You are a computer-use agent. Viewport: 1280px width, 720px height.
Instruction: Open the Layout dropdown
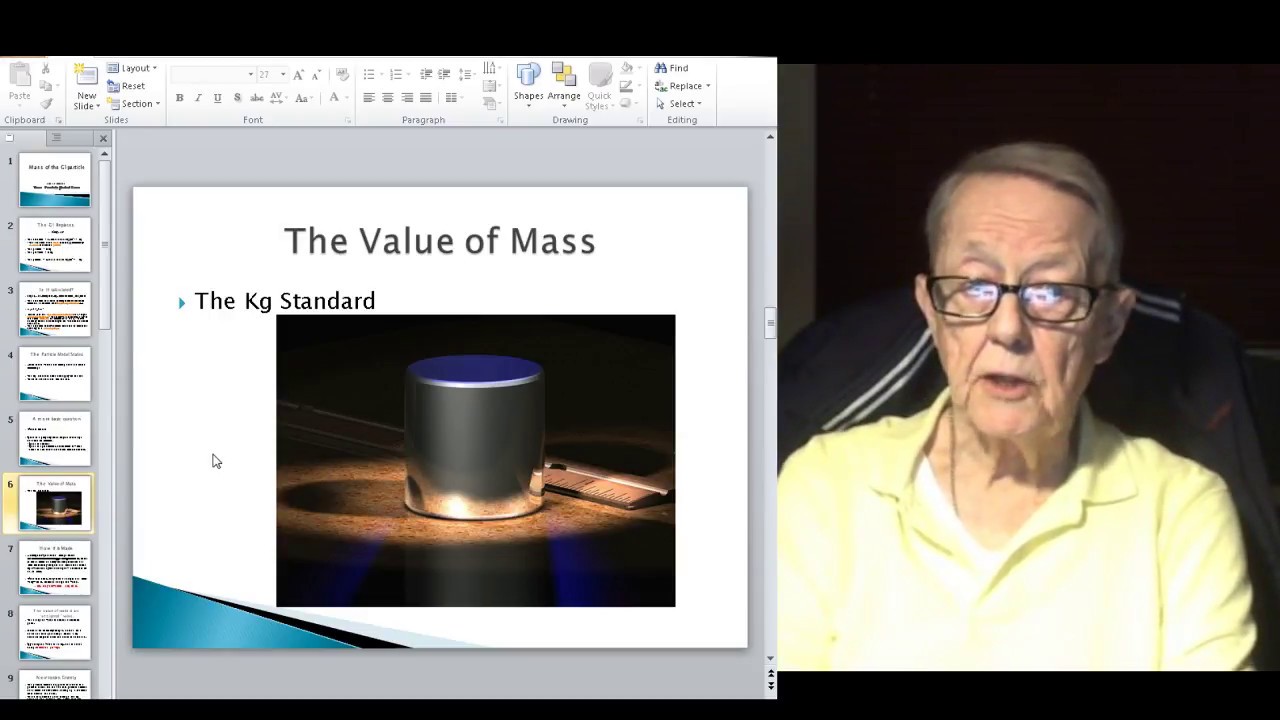pyautogui.click(x=132, y=68)
